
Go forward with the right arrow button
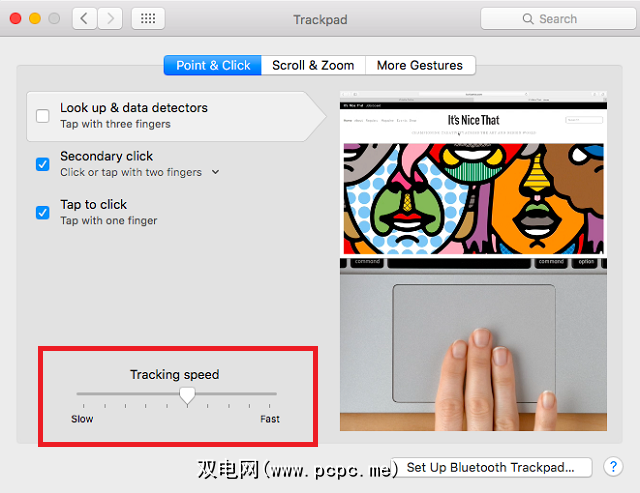point(110,19)
